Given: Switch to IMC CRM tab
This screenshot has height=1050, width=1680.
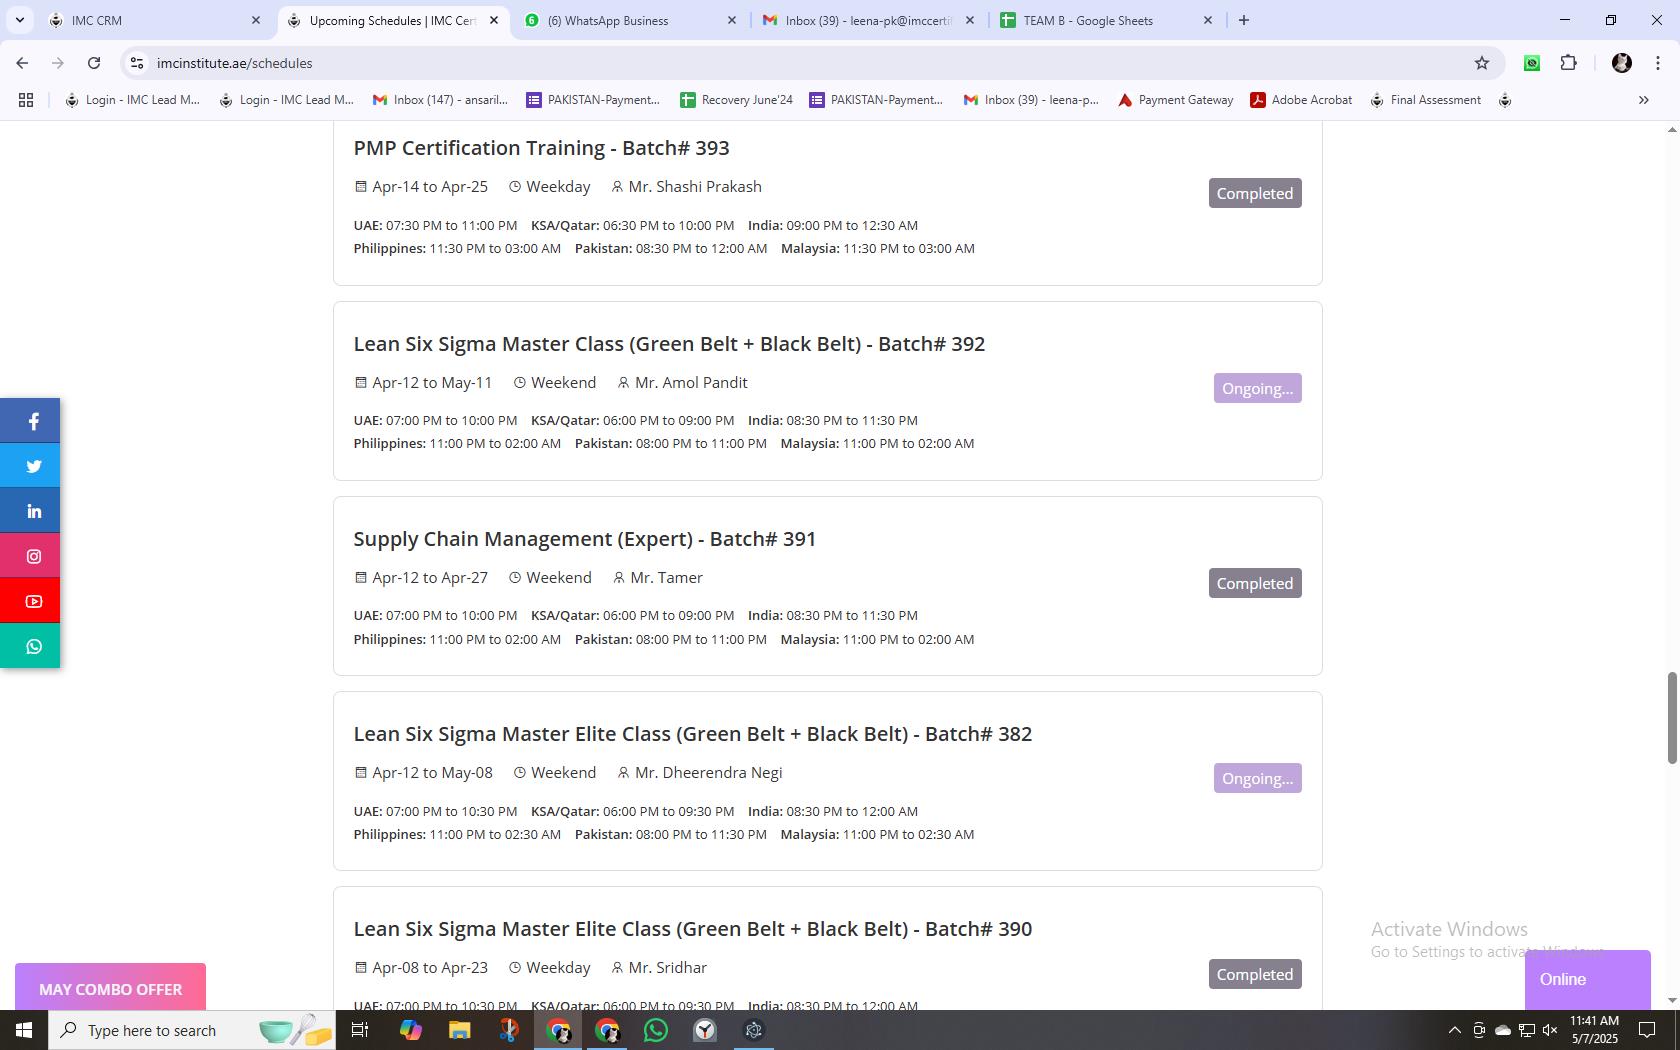Looking at the screenshot, I should click(x=155, y=20).
